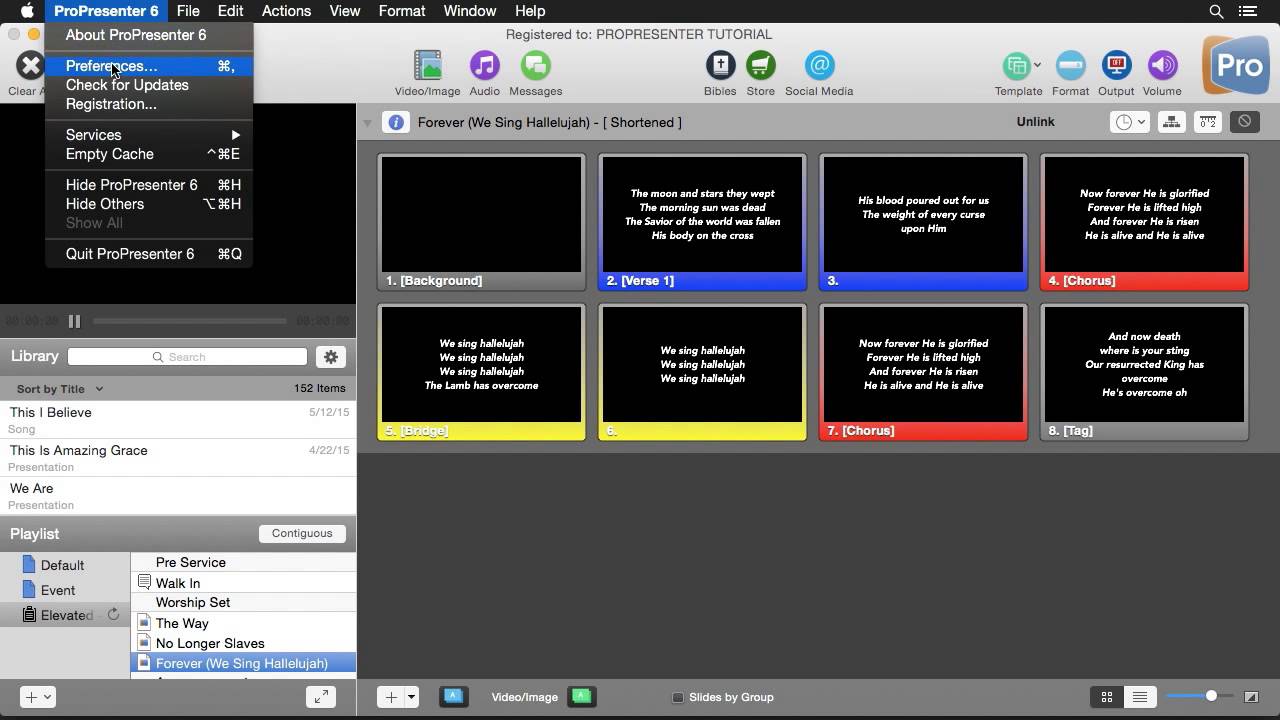Open the playlist add dropdown
The image size is (1280, 720).
[x=37, y=697]
